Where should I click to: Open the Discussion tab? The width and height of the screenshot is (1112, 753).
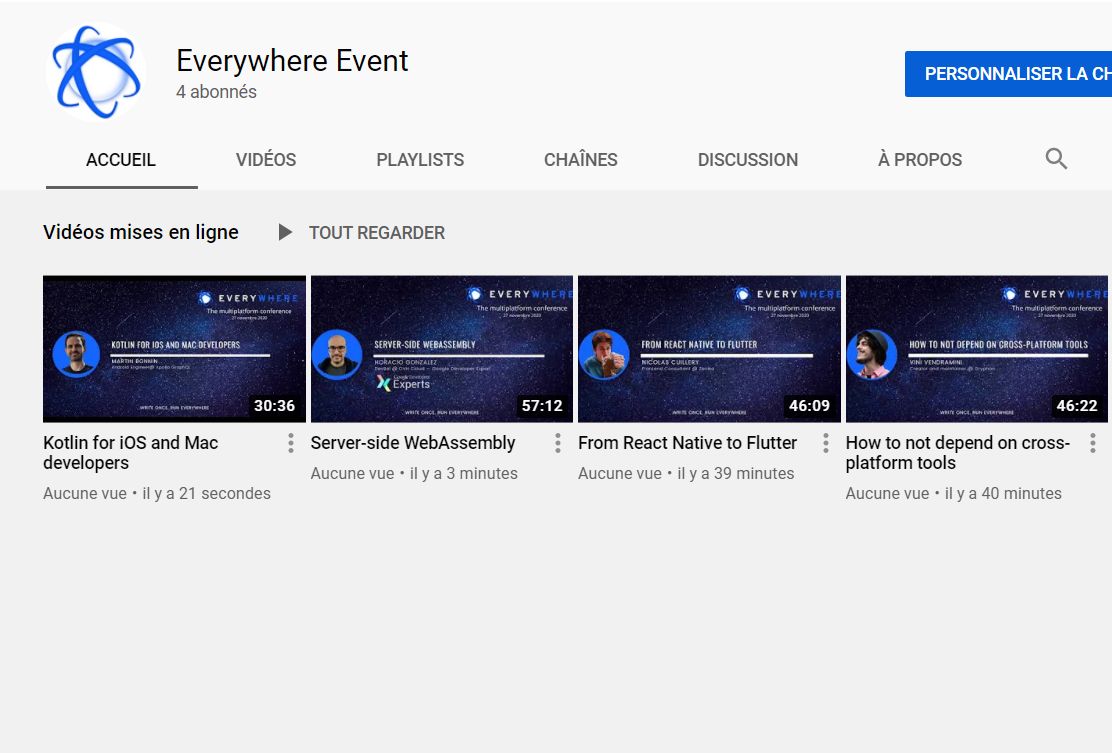pos(747,160)
